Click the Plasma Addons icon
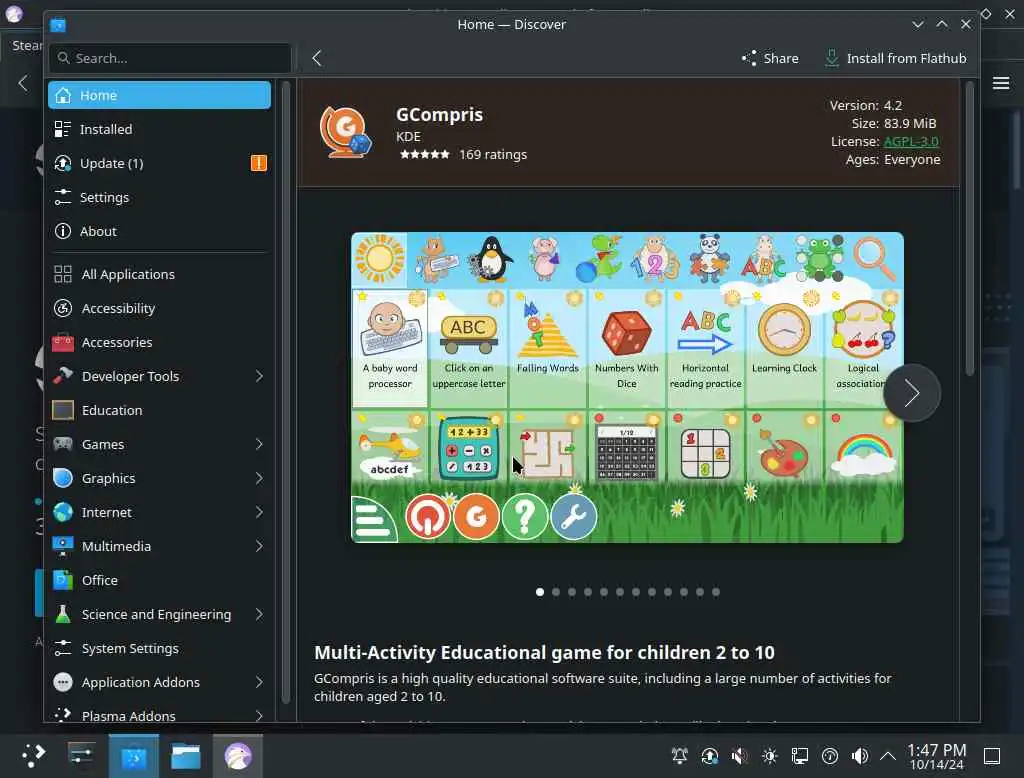 63,715
